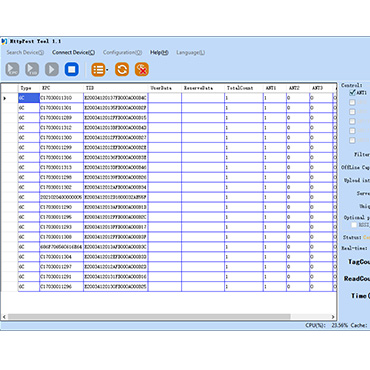Open the Configuration menu

coord(122,52)
